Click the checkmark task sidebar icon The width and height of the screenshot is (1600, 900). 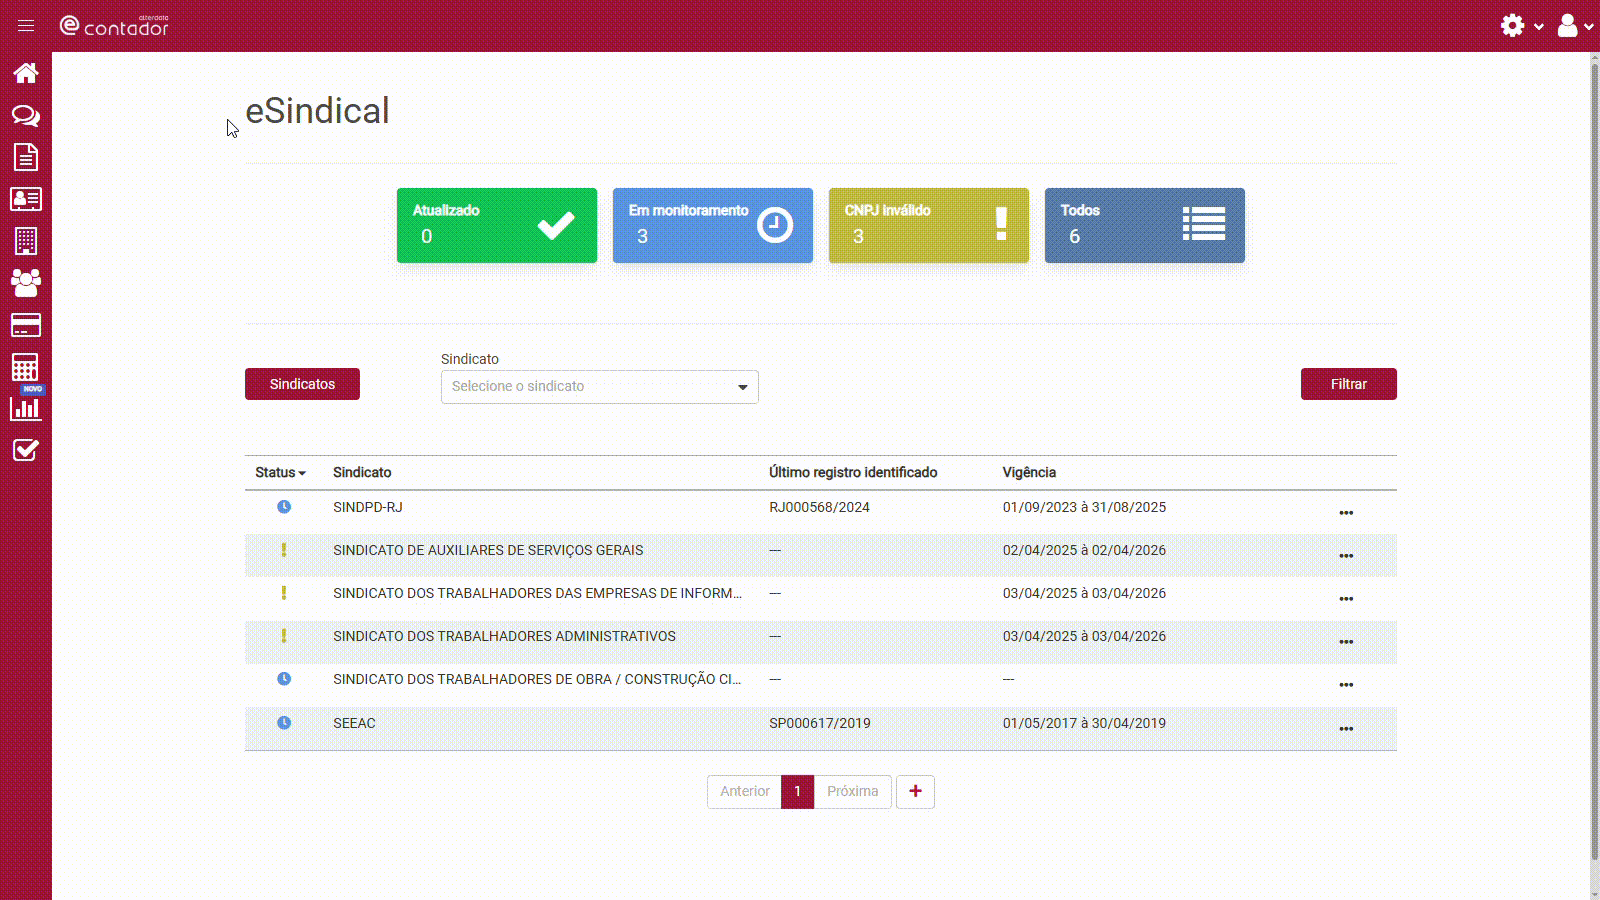pyautogui.click(x=26, y=450)
